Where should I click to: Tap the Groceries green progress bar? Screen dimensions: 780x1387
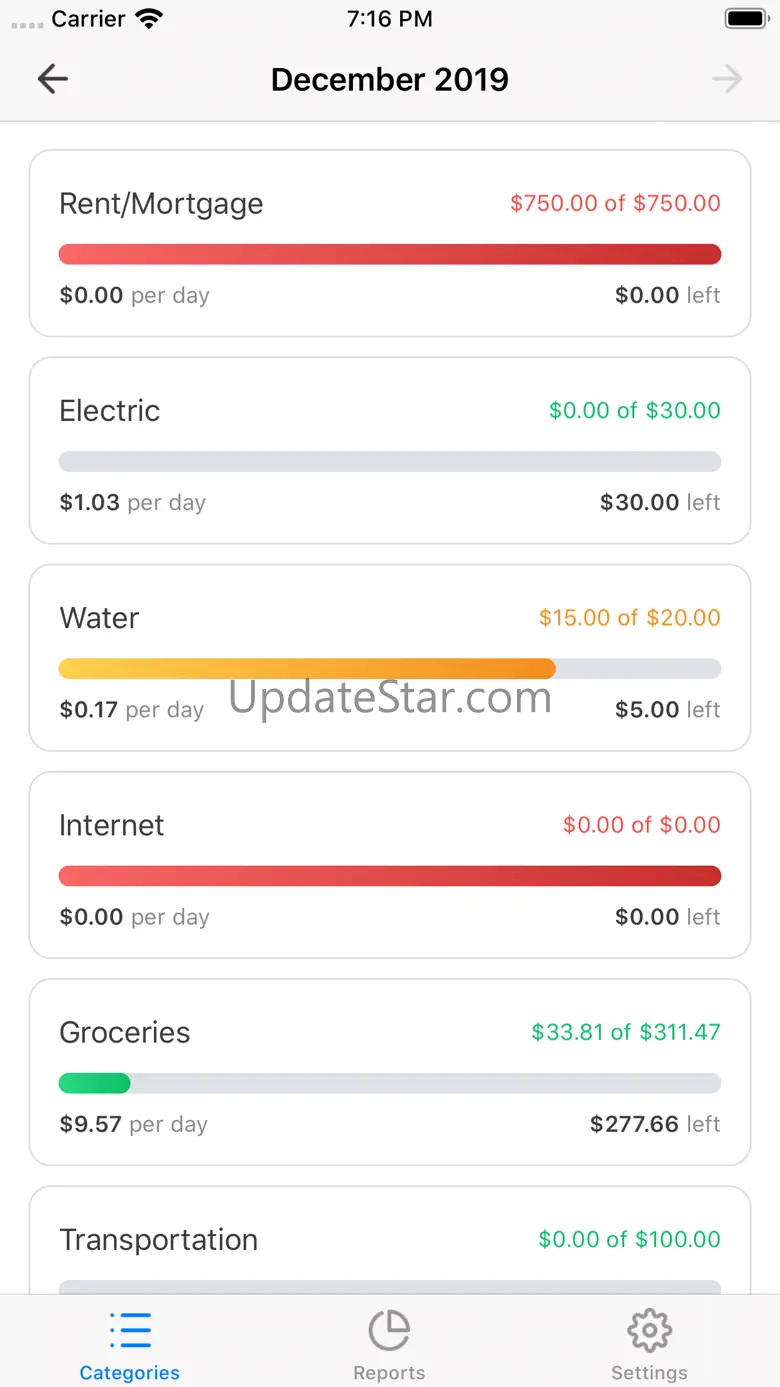pyautogui.click(x=95, y=1083)
